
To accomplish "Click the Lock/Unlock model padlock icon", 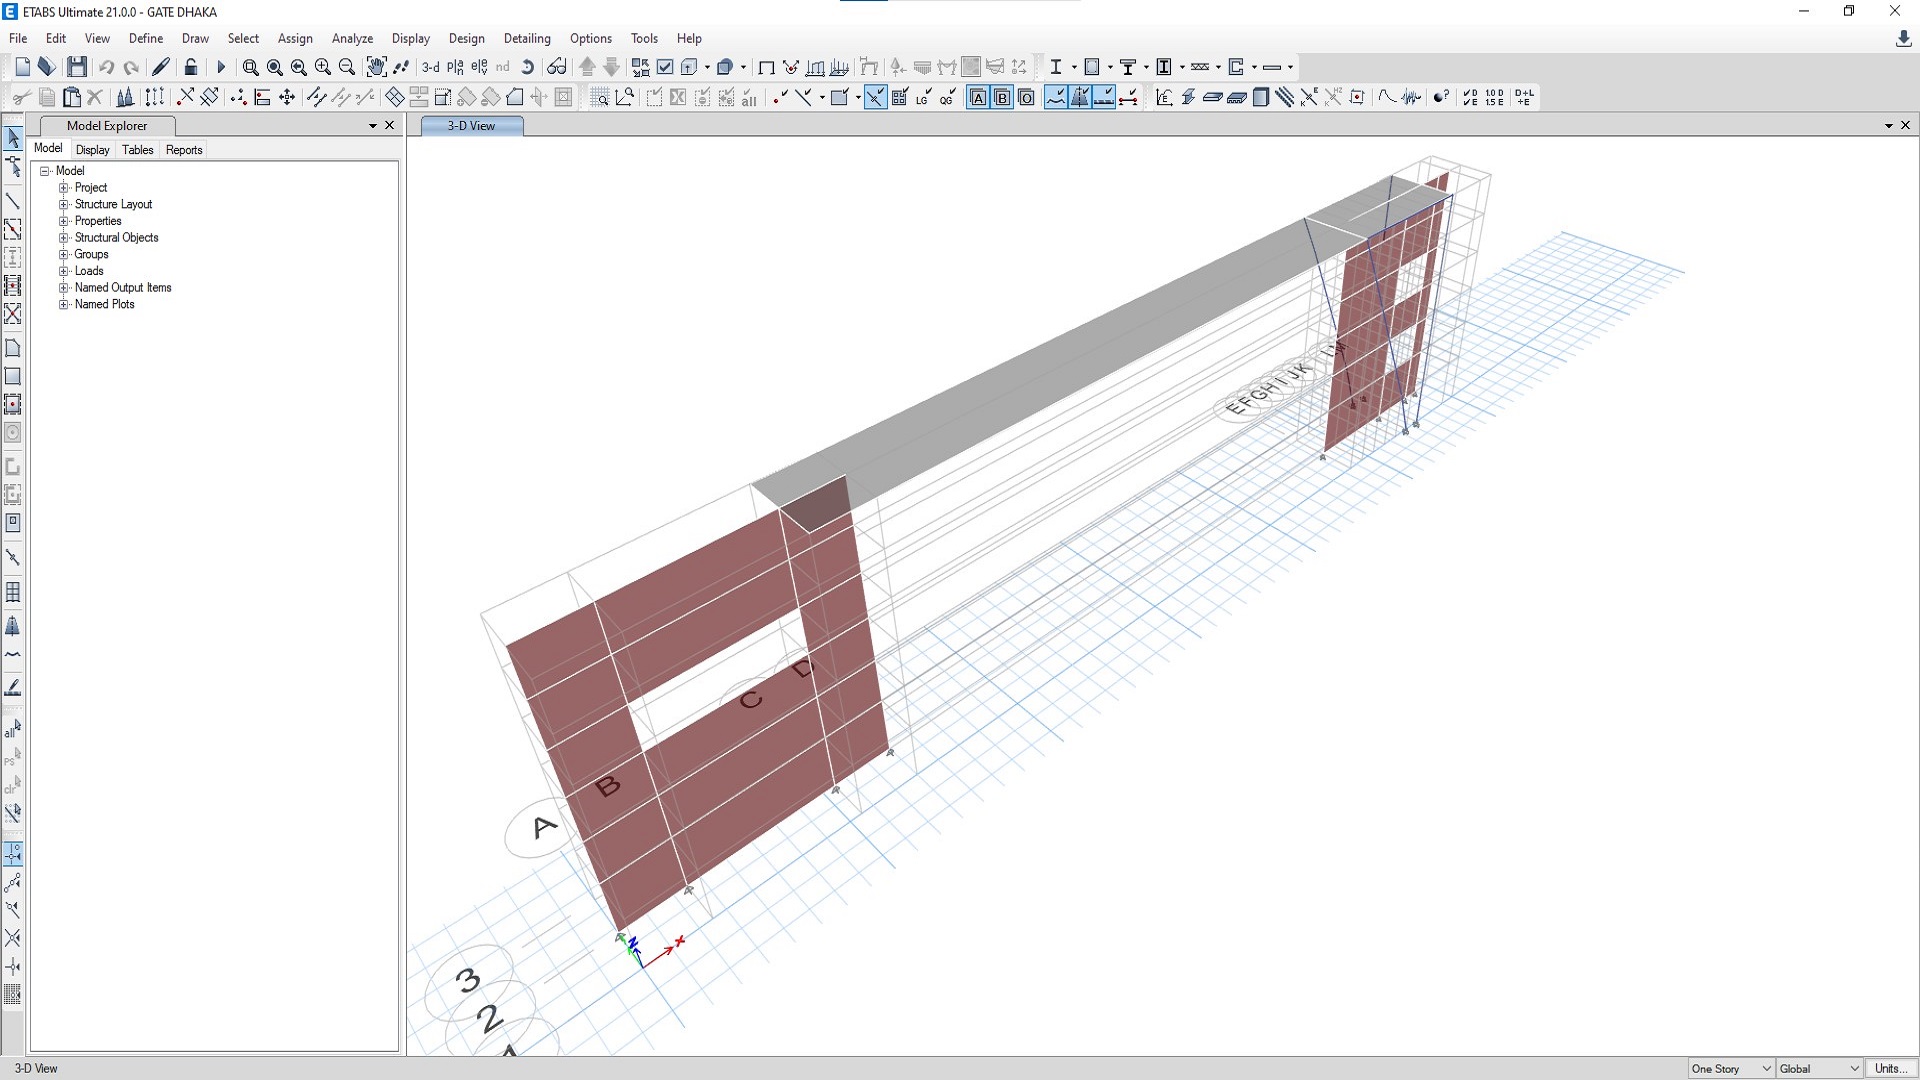I will pyautogui.click(x=190, y=67).
